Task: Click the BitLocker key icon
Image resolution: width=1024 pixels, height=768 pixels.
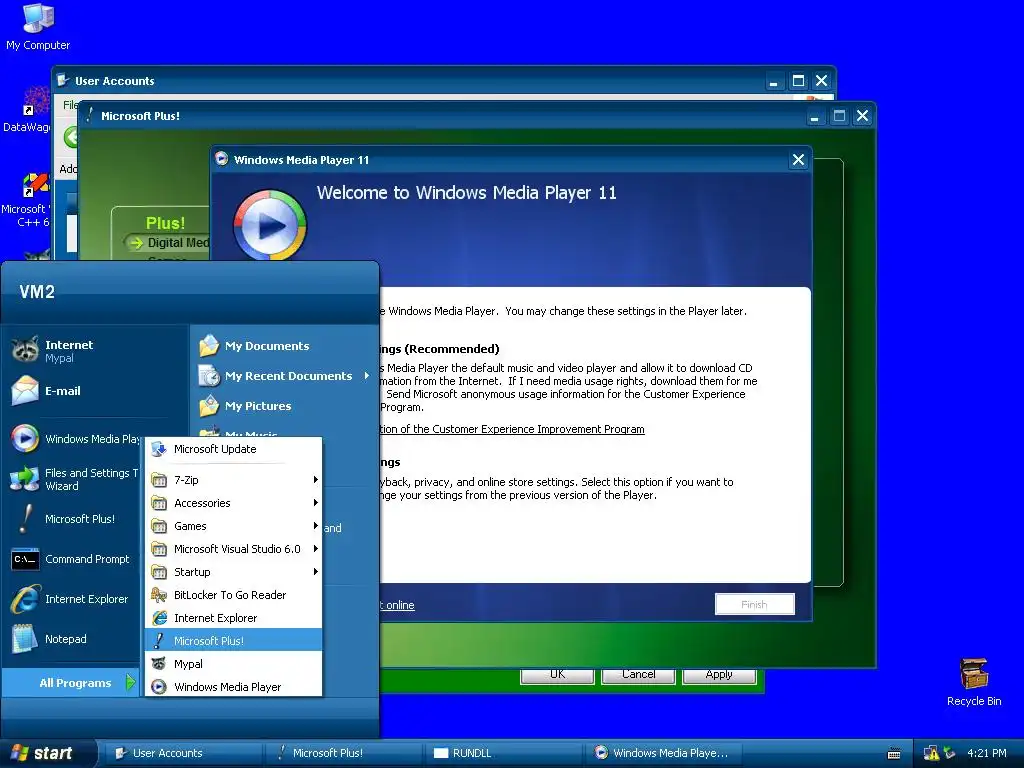Action: click(159, 595)
